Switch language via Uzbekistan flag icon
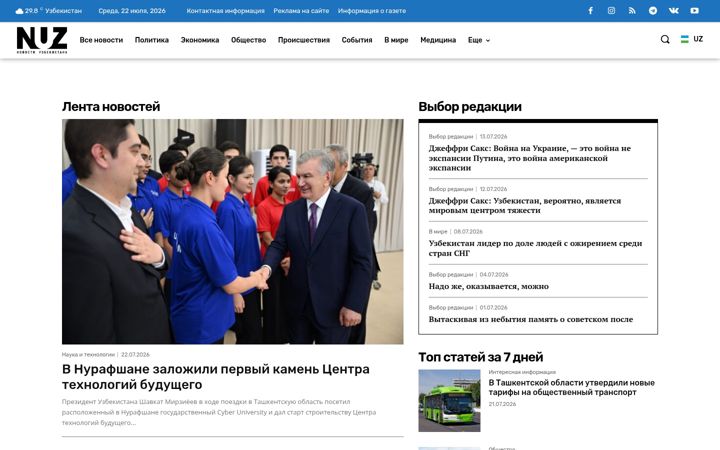Image resolution: width=720 pixels, height=450 pixels. tap(685, 39)
